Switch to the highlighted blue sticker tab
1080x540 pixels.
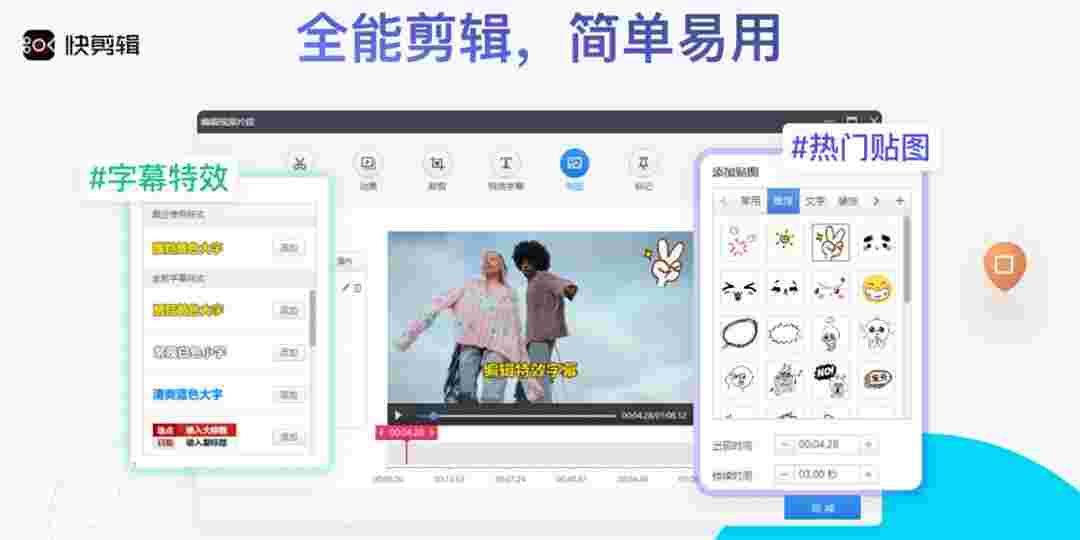tap(783, 201)
